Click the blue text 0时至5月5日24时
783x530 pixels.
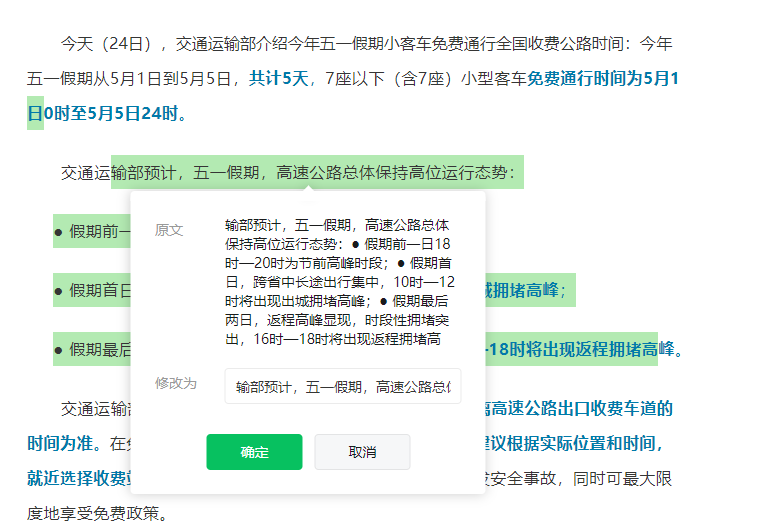click(x=111, y=113)
